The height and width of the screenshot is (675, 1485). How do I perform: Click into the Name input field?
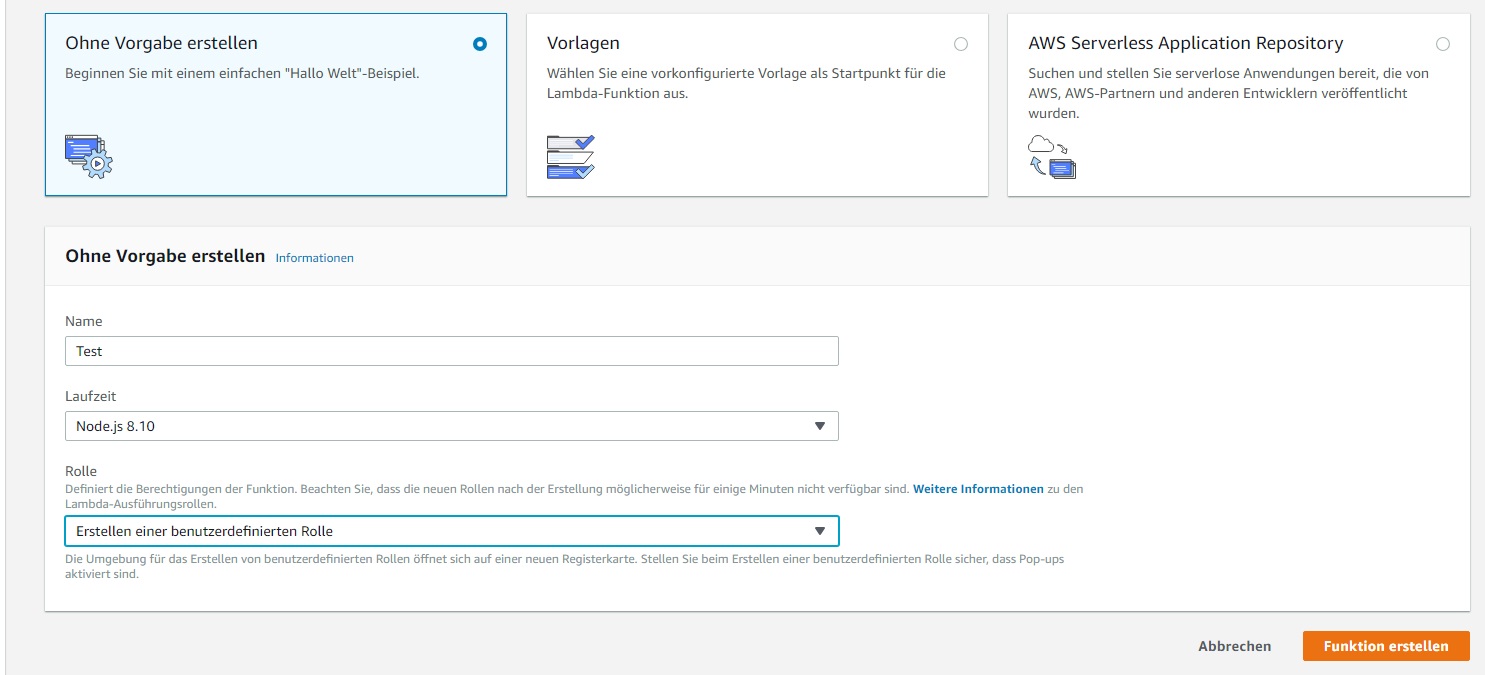tap(451, 351)
